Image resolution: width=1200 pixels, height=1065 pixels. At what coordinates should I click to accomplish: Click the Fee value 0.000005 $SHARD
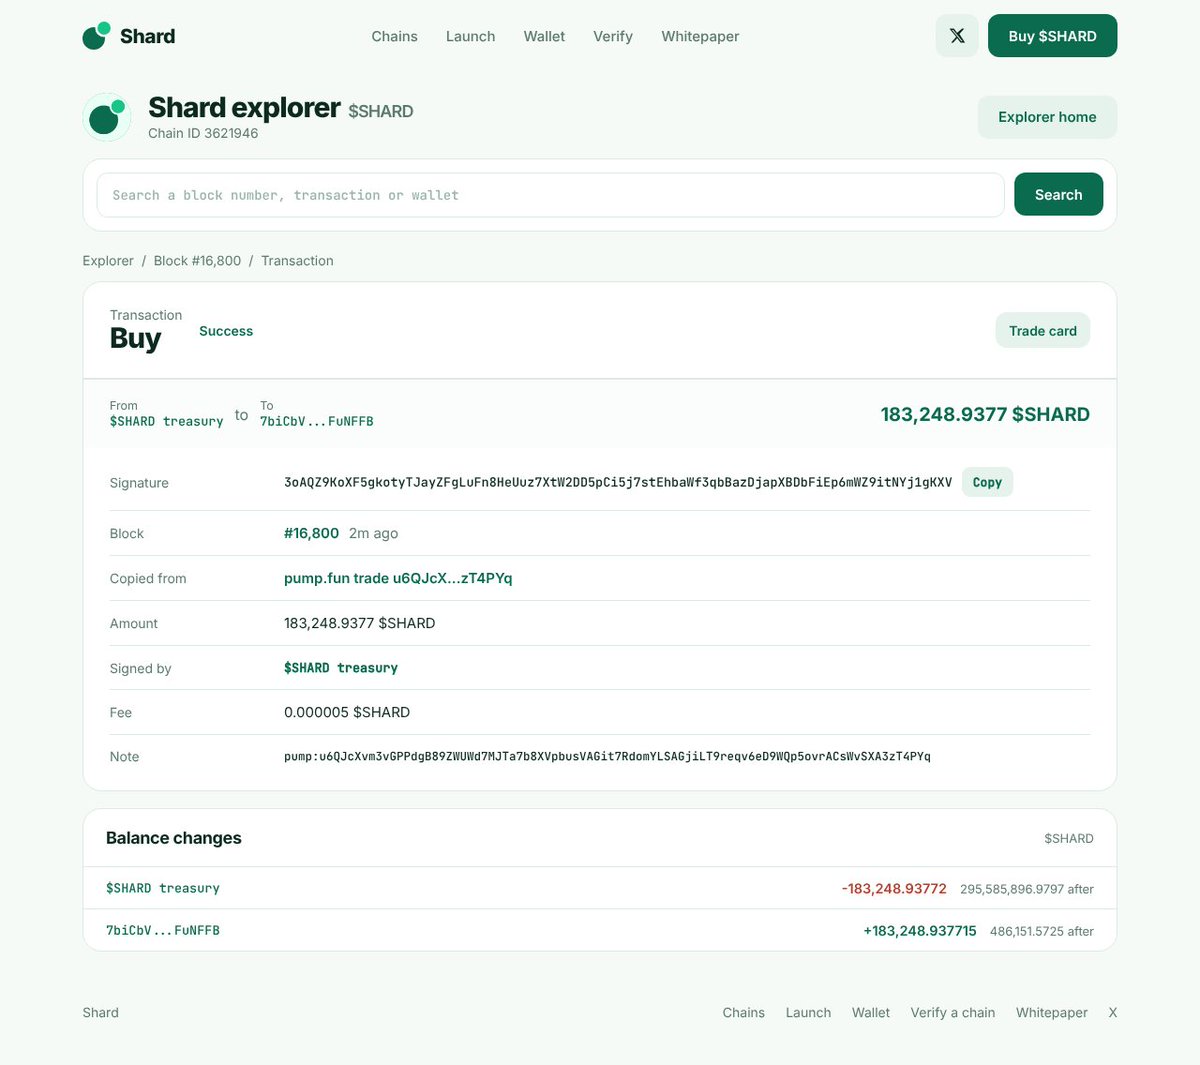pos(347,712)
